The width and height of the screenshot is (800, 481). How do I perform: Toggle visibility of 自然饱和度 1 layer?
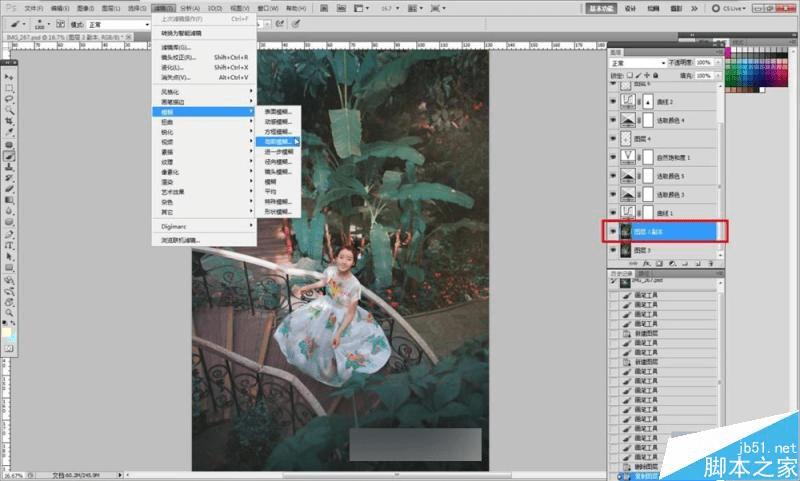coord(613,157)
